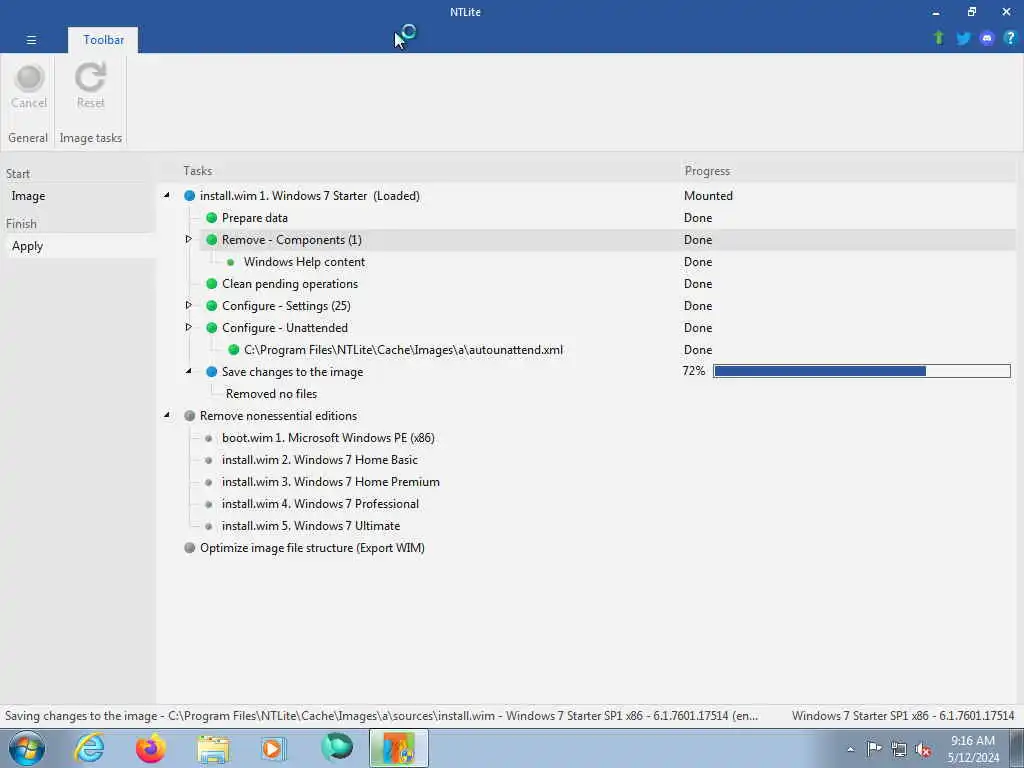Image resolution: width=1024 pixels, height=768 pixels.
Task: Click green dot of Configure - Unattended
Action: click(x=212, y=328)
